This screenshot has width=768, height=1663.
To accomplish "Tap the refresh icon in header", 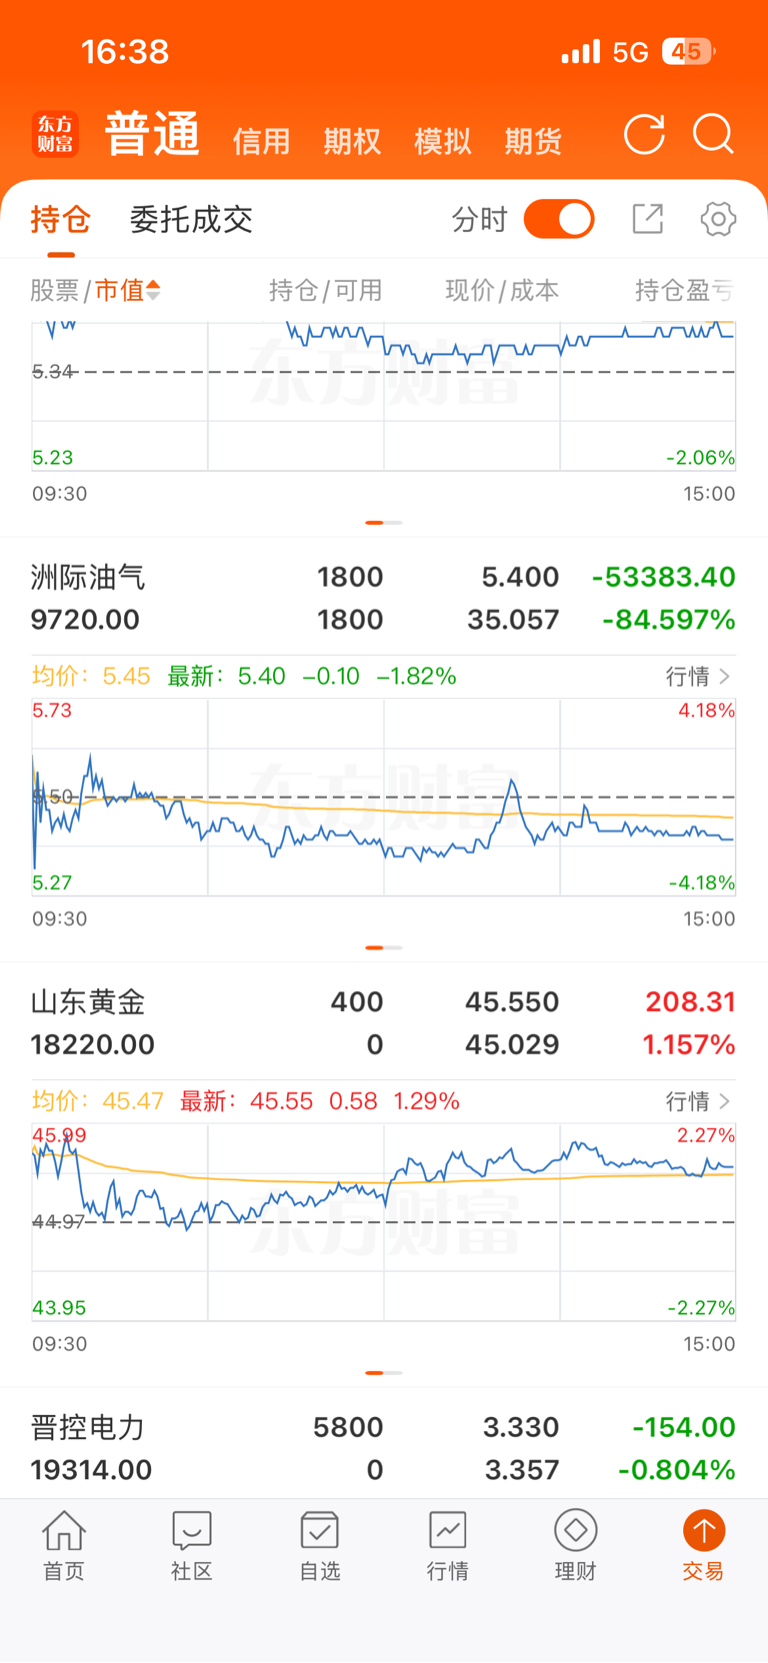I will click(x=644, y=134).
